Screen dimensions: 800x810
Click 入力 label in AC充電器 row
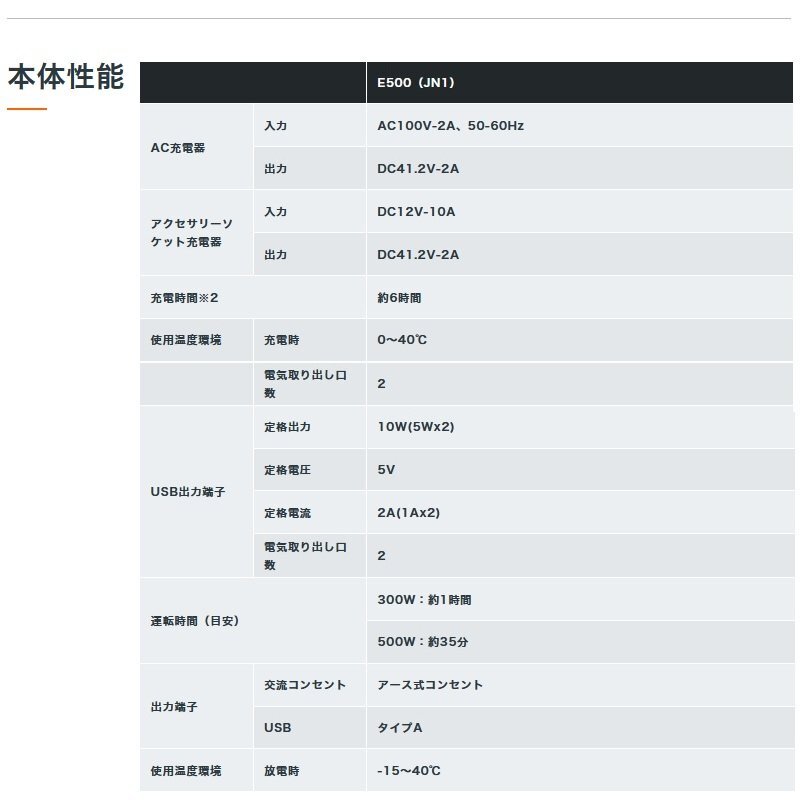275,126
